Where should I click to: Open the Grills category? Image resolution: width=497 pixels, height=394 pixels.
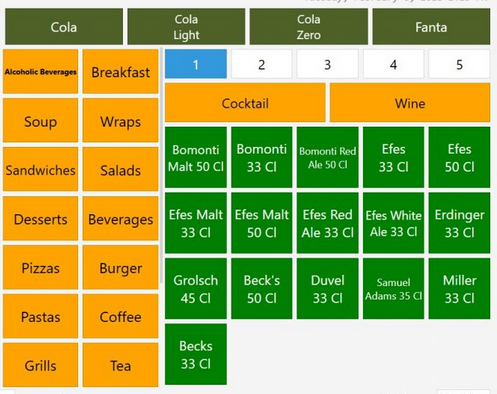click(x=40, y=365)
